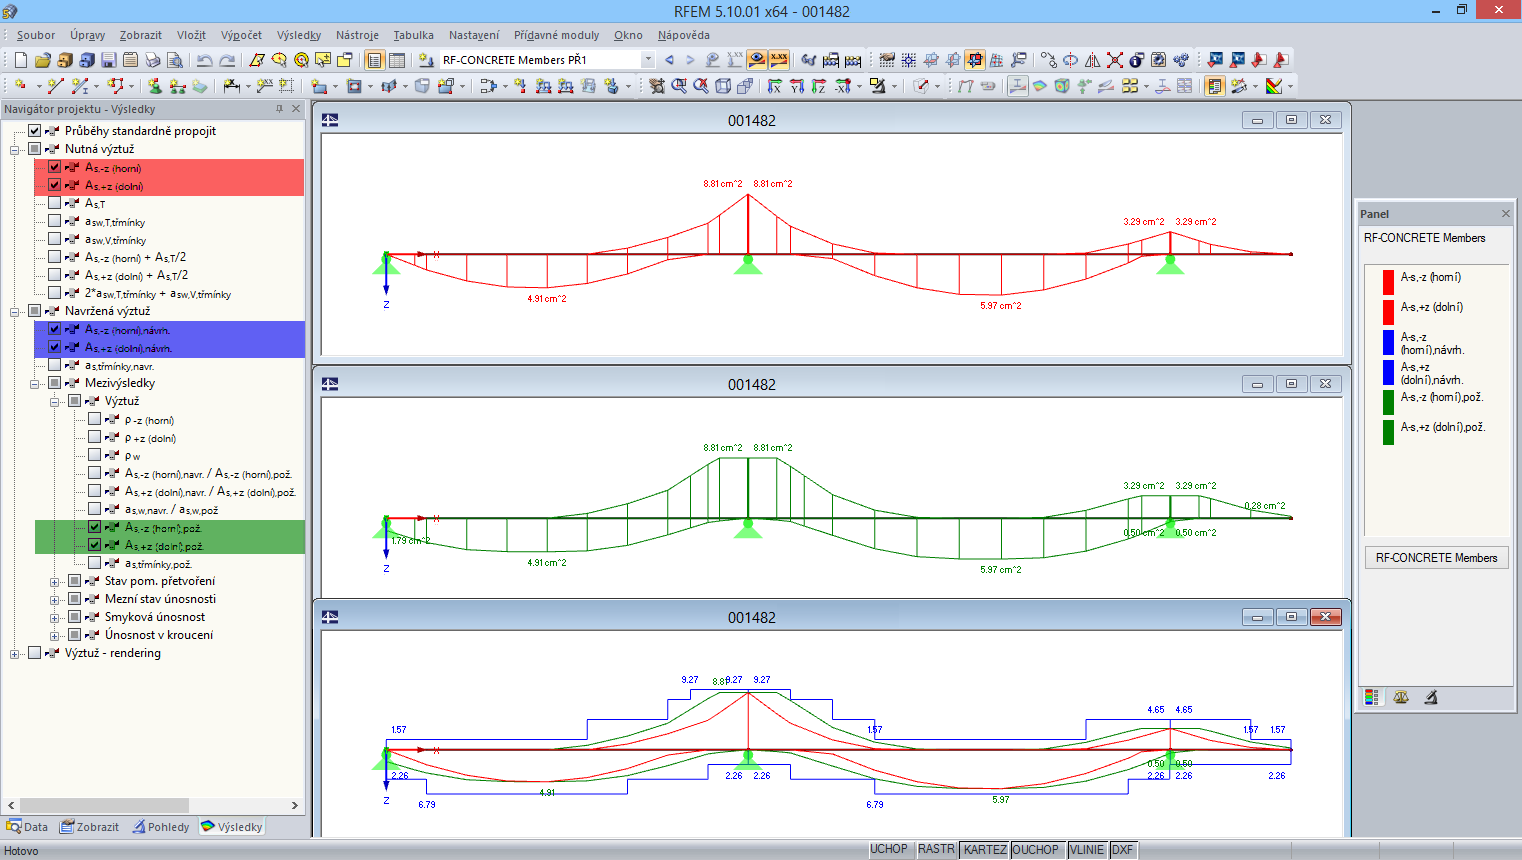1522x860 pixels.
Task: Open the RF-CONCRETE Members PŘ1 dropdown
Action: [x=648, y=60]
